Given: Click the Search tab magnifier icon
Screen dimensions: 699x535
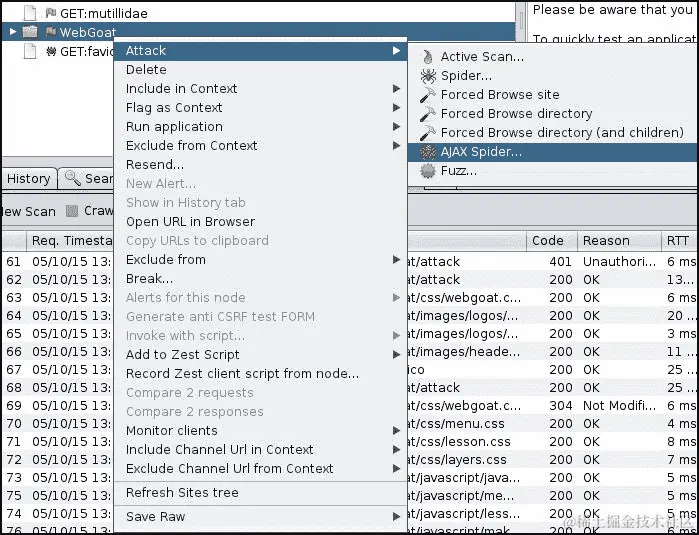Looking at the screenshot, I should [72, 178].
